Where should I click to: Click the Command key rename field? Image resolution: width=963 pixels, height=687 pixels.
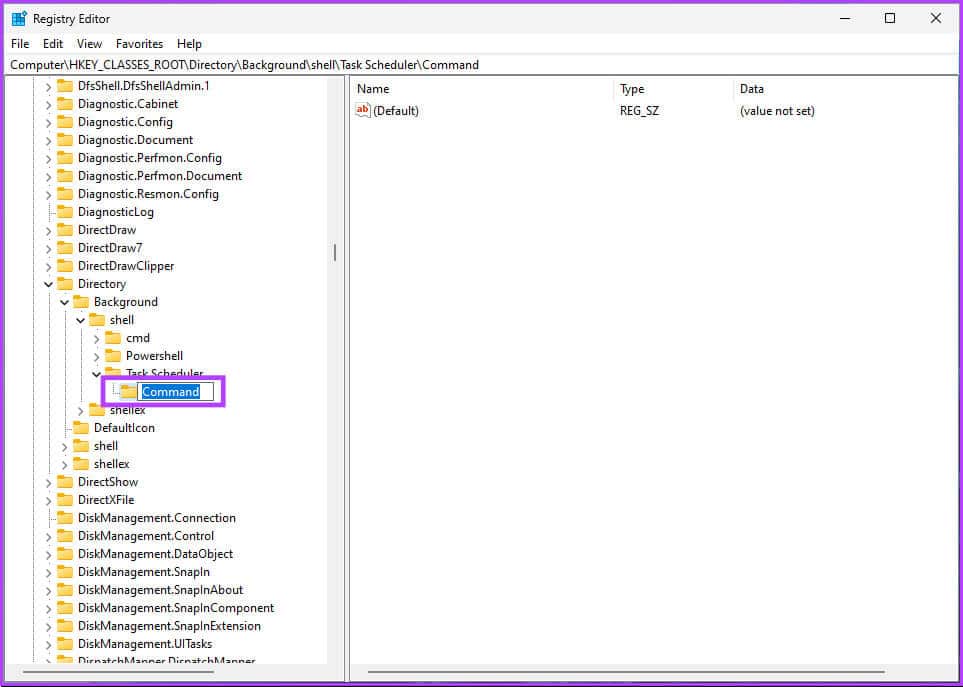[176, 392]
